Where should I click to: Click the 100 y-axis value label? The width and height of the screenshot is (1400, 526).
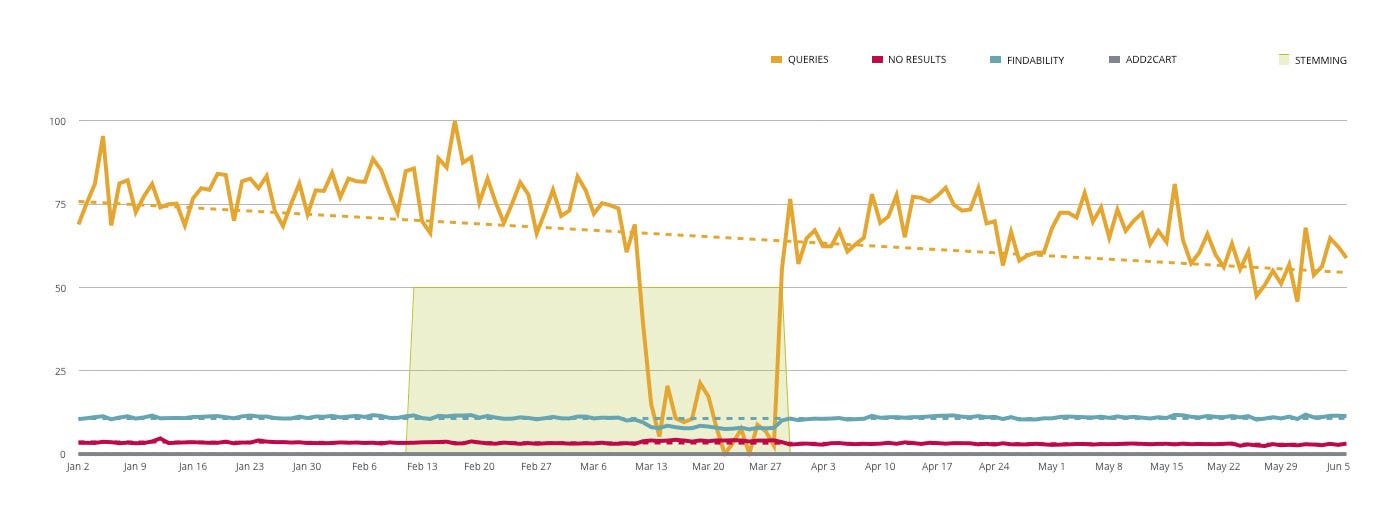pos(57,121)
